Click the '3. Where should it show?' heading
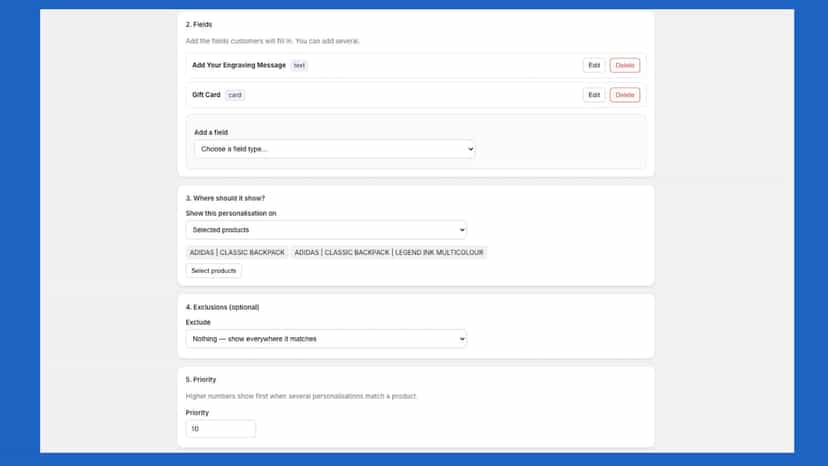 pyautogui.click(x=225, y=198)
